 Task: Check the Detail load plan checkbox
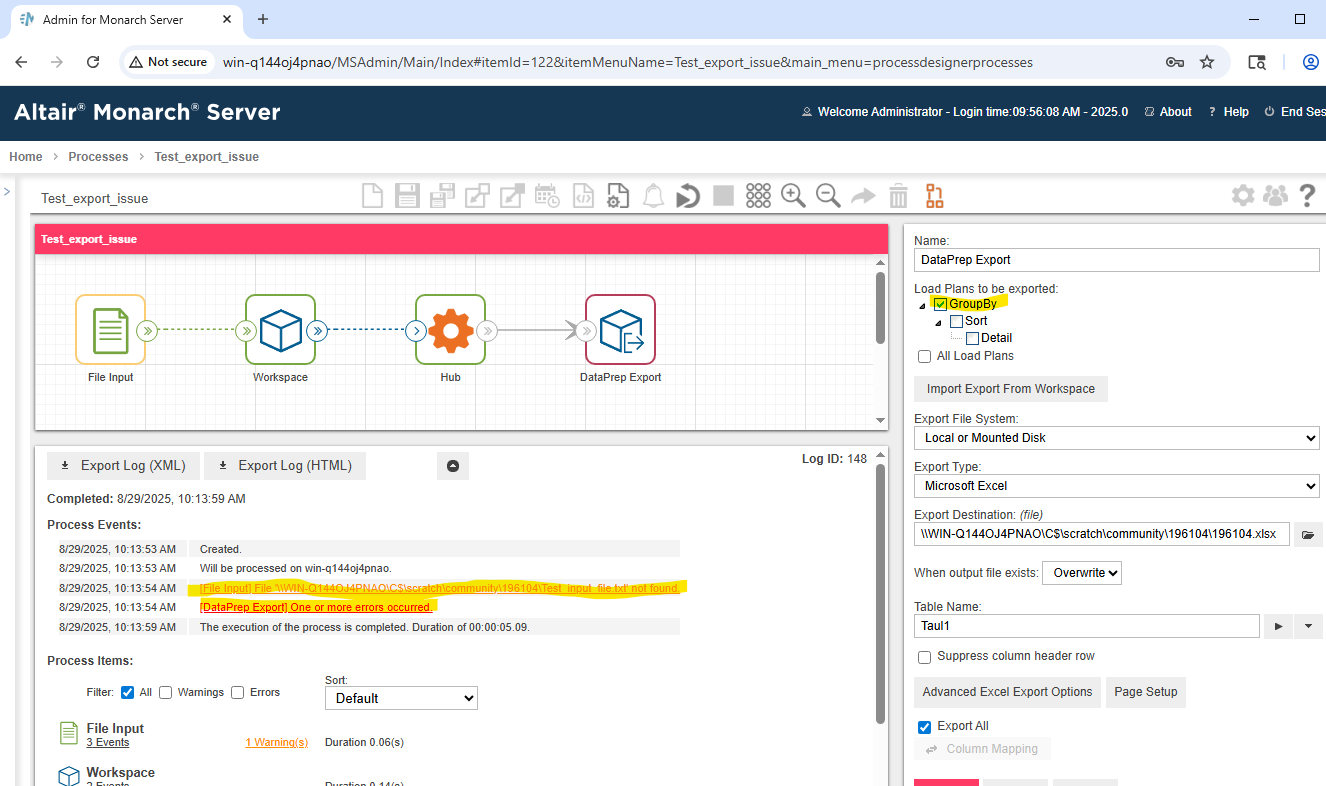click(972, 338)
